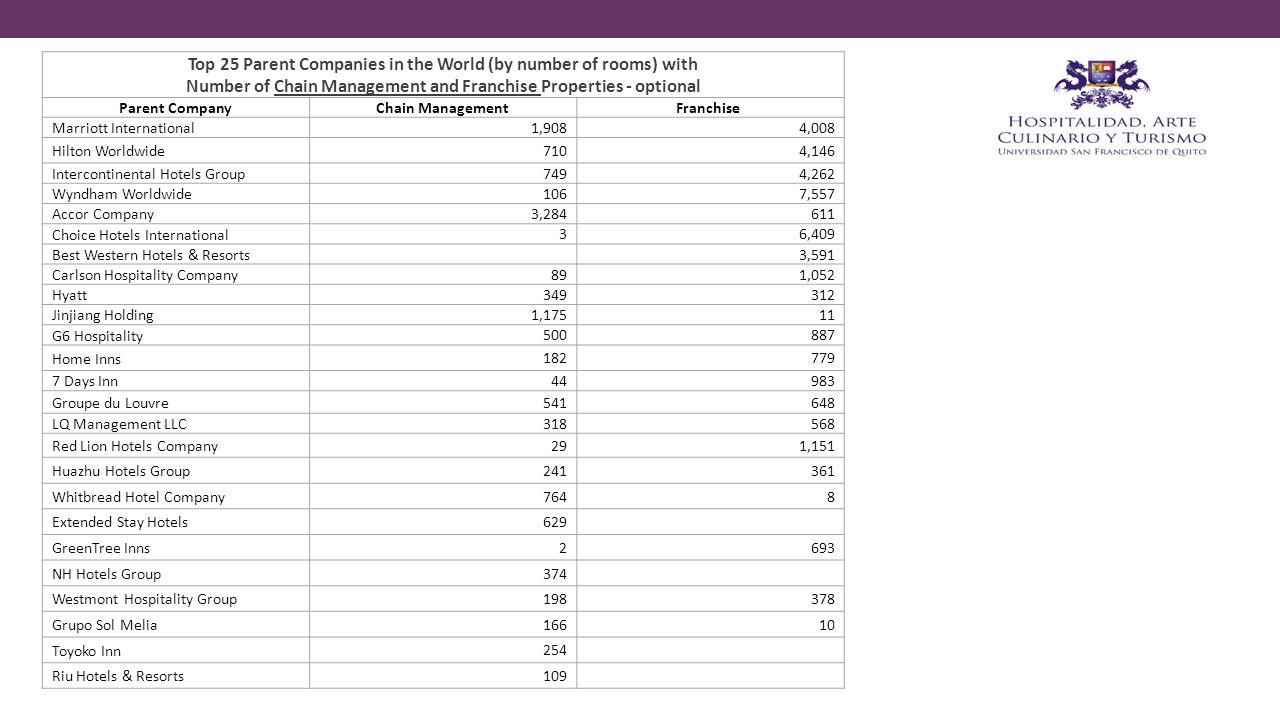Click Huazhu's chain management value 241
This screenshot has width=1280, height=720.
pos(555,471)
